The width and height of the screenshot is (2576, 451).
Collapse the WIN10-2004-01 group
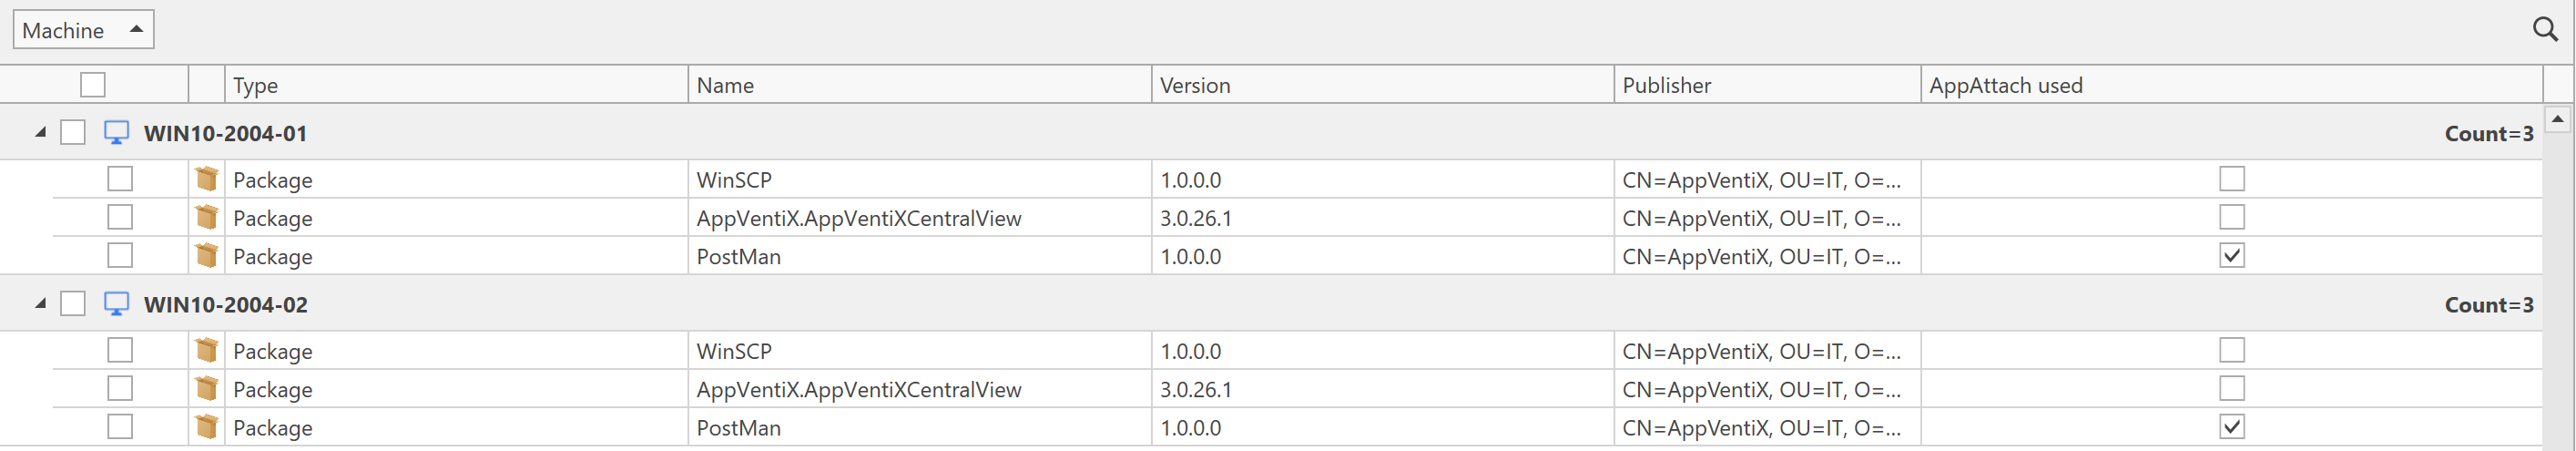[40, 132]
